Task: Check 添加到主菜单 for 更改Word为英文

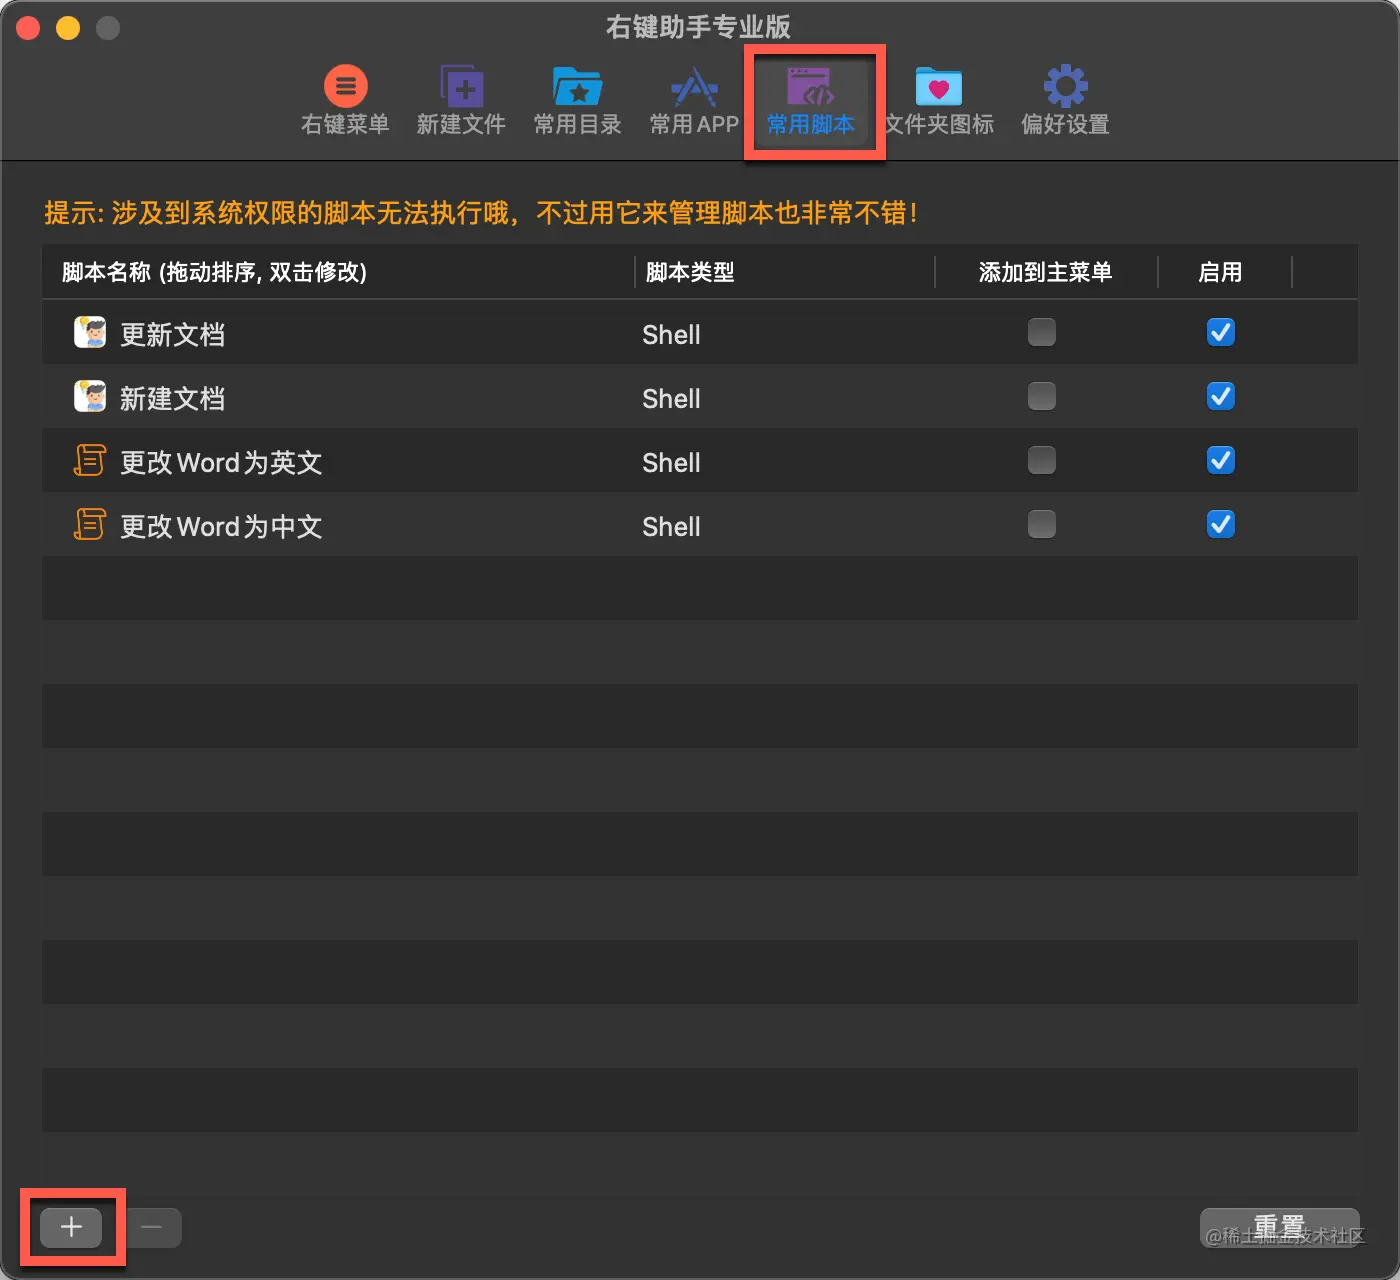Action: [x=1042, y=460]
